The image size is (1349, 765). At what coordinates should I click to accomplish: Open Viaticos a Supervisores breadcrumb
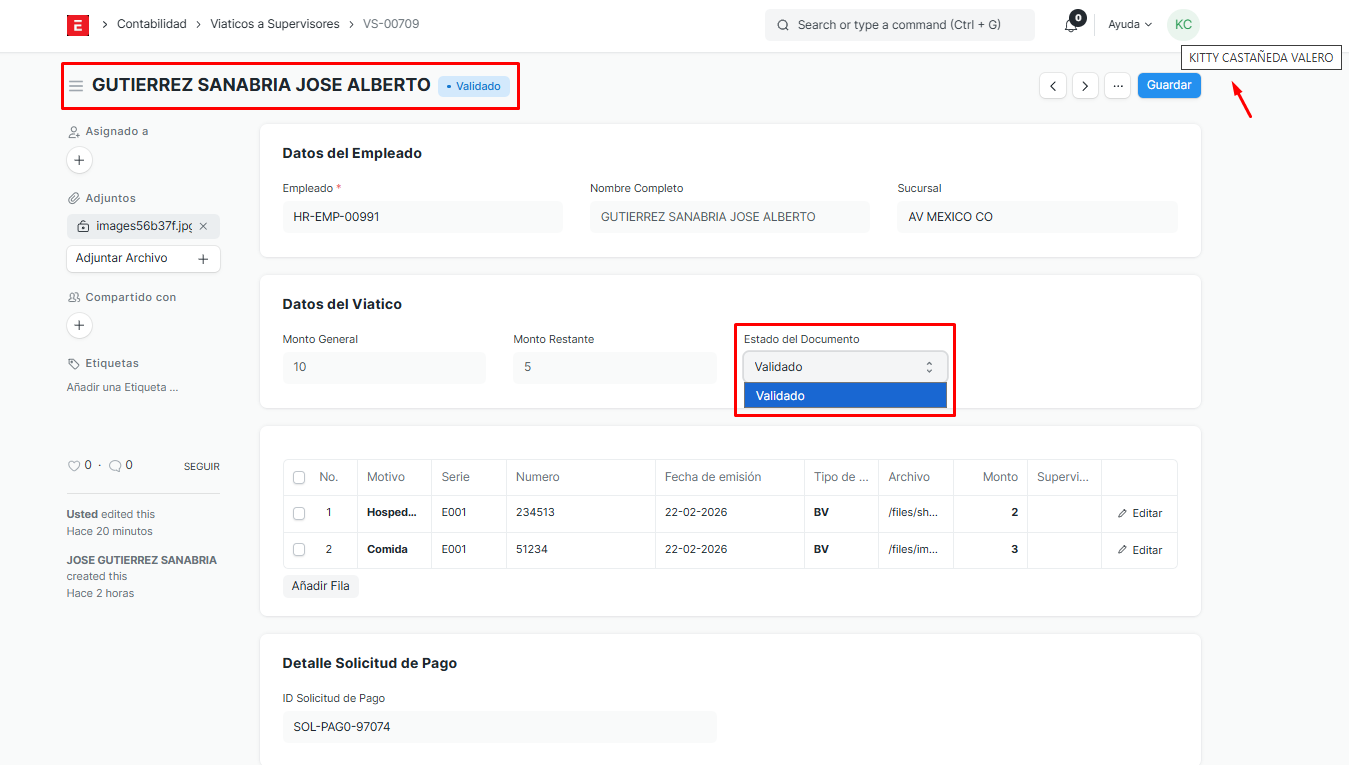tap(274, 24)
